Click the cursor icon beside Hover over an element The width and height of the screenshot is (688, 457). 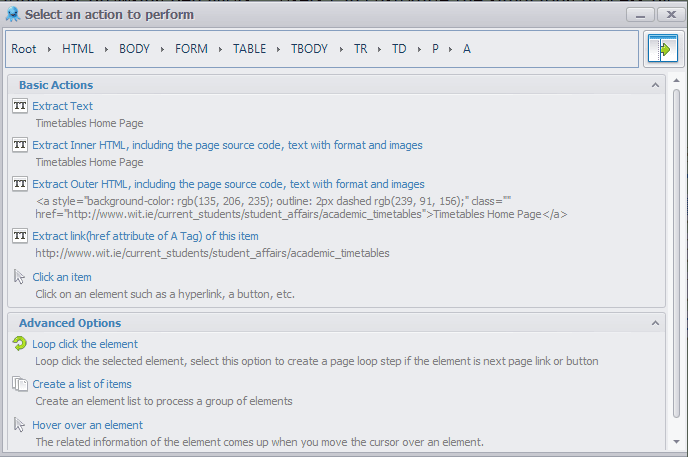point(19,425)
